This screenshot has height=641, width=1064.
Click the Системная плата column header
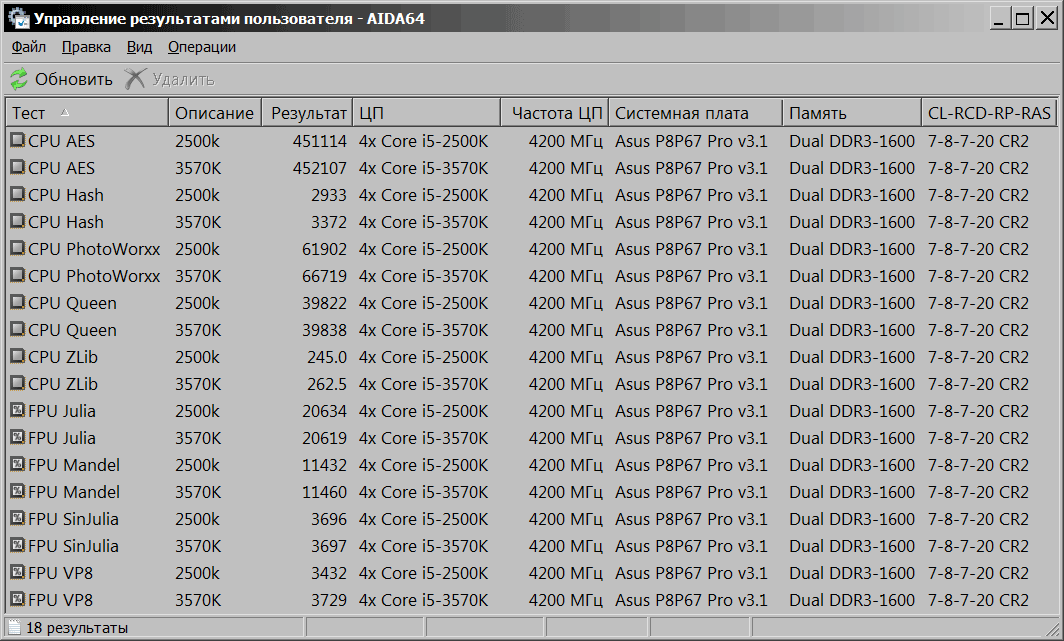click(x=695, y=113)
